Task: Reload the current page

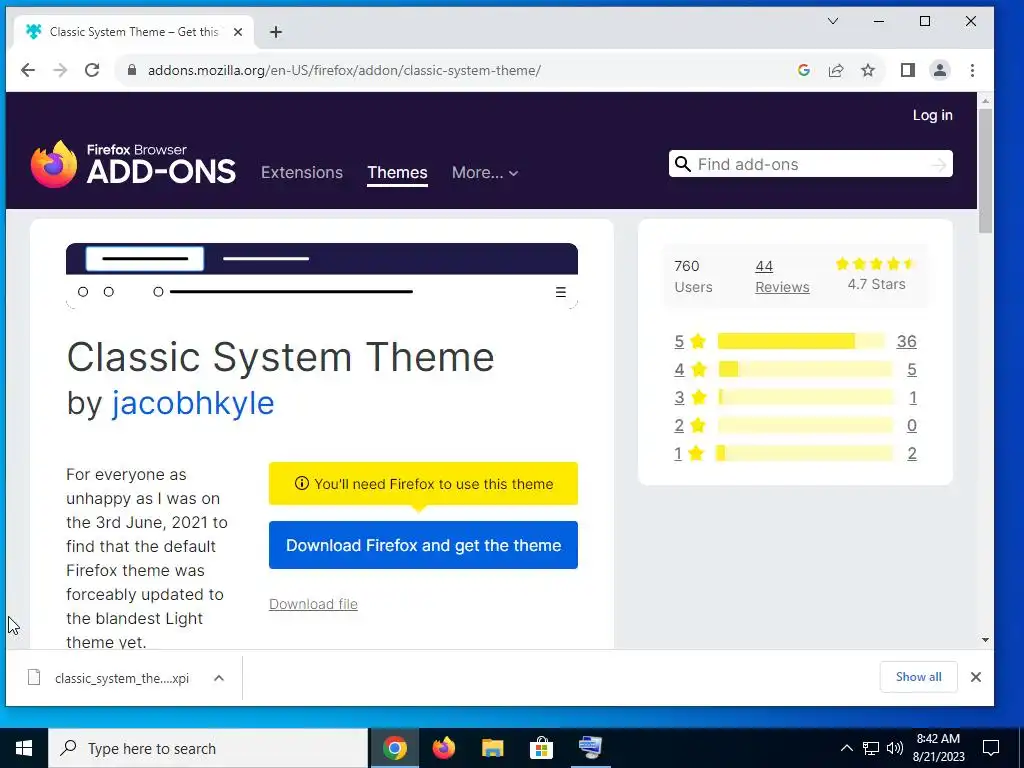Action: coord(92,70)
